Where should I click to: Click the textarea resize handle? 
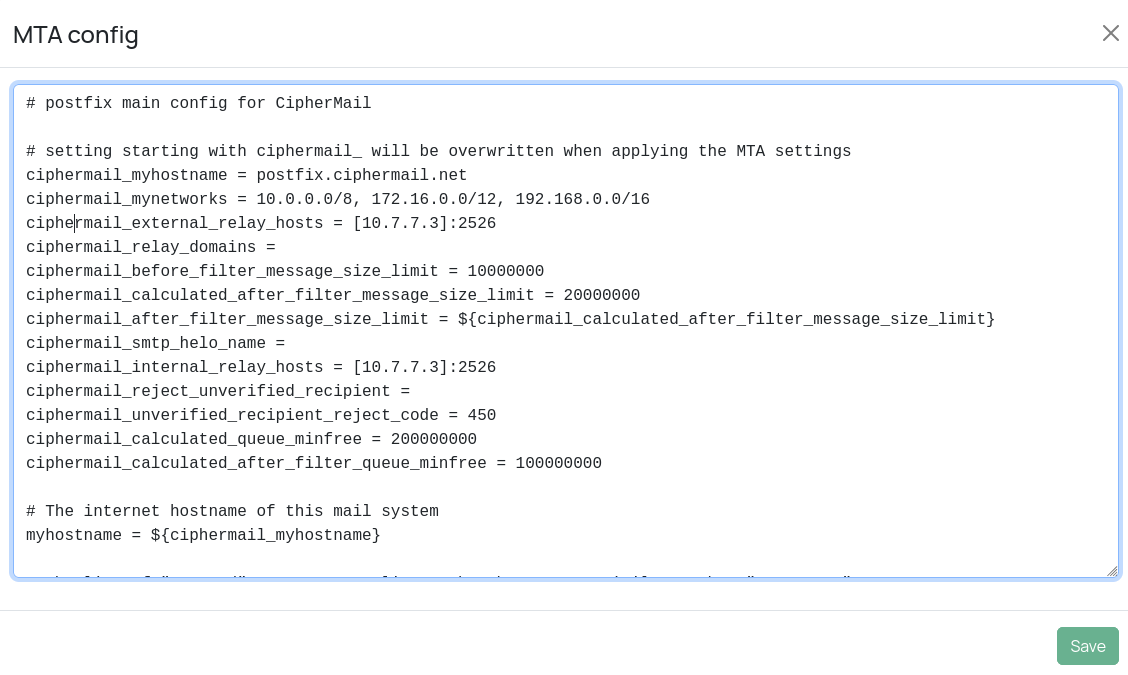coord(1112,571)
